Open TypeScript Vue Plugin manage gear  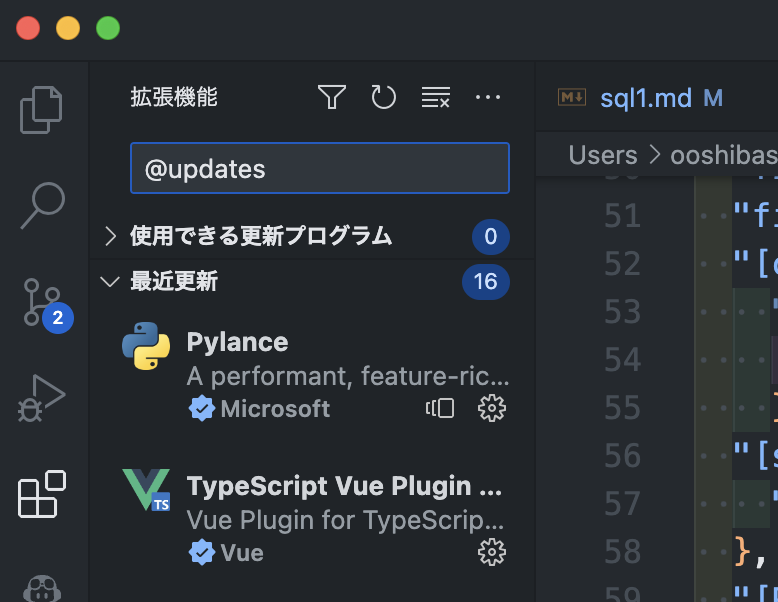[491, 552]
